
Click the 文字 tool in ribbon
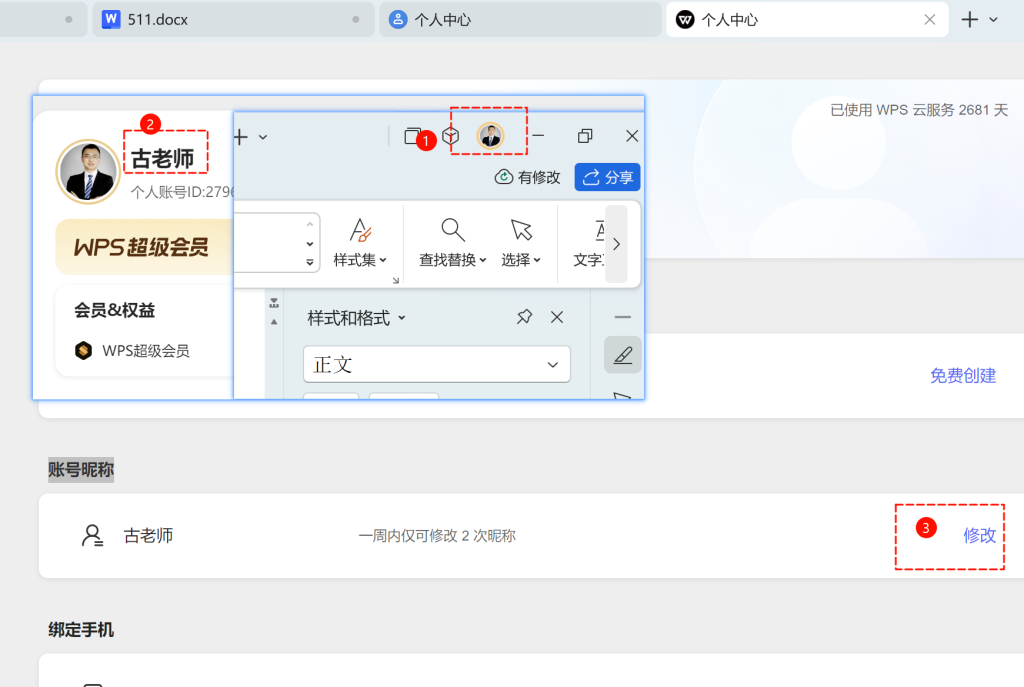coord(588,243)
